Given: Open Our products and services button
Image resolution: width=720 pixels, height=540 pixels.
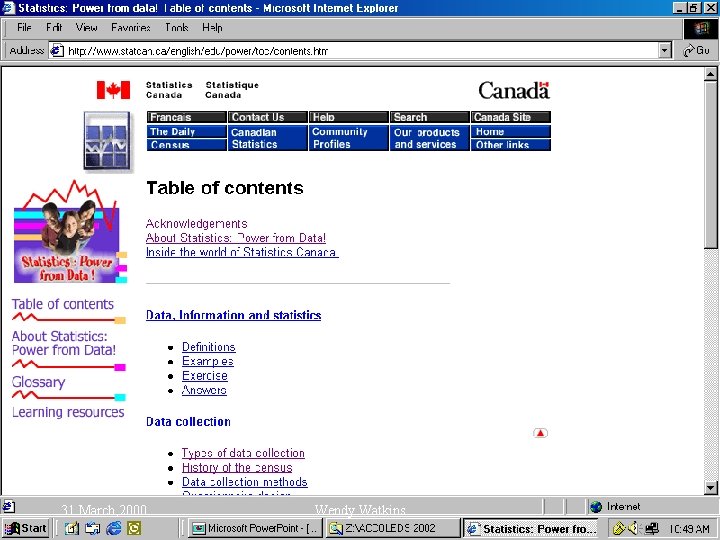Looking at the screenshot, I should [429, 138].
